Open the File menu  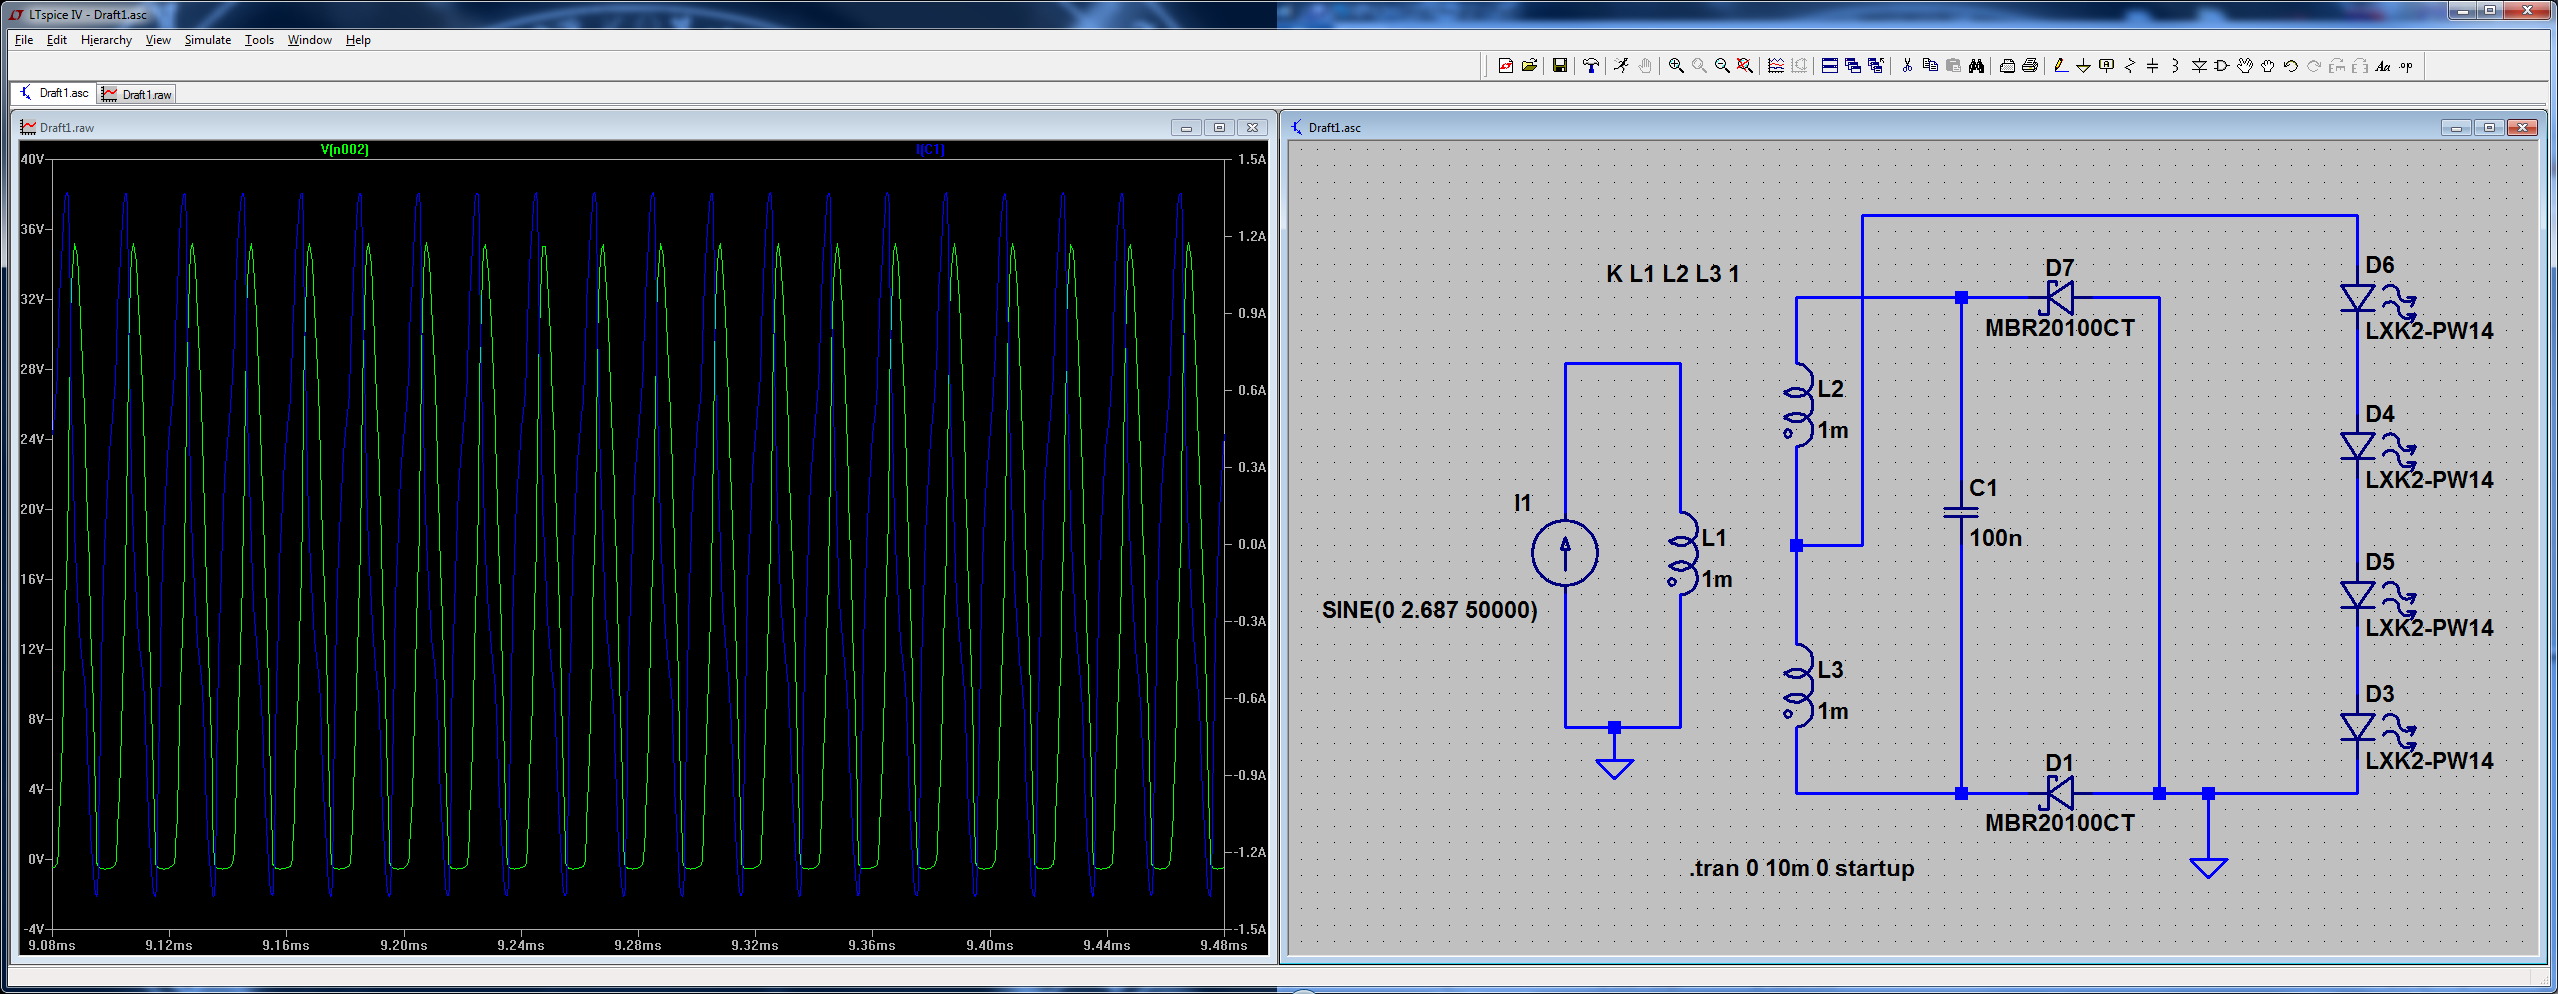point(24,40)
